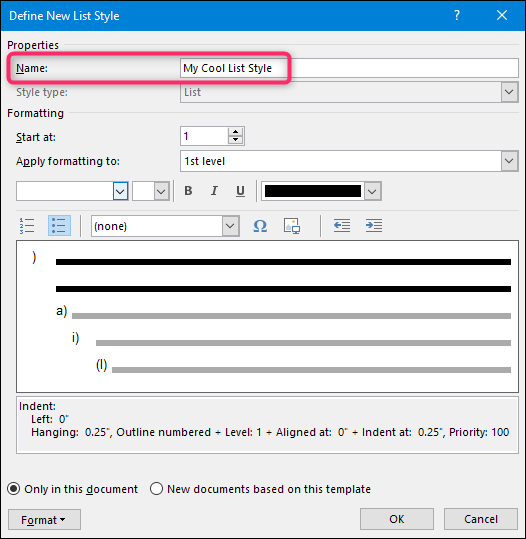526x539 pixels.
Task: Toggle Italic formatting
Action: (x=214, y=191)
